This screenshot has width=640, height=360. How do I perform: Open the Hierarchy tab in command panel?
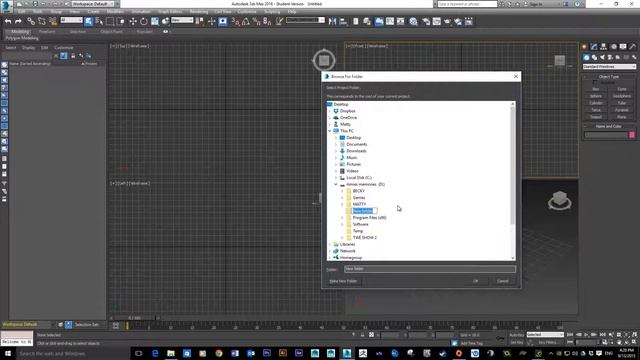tap(603, 47)
